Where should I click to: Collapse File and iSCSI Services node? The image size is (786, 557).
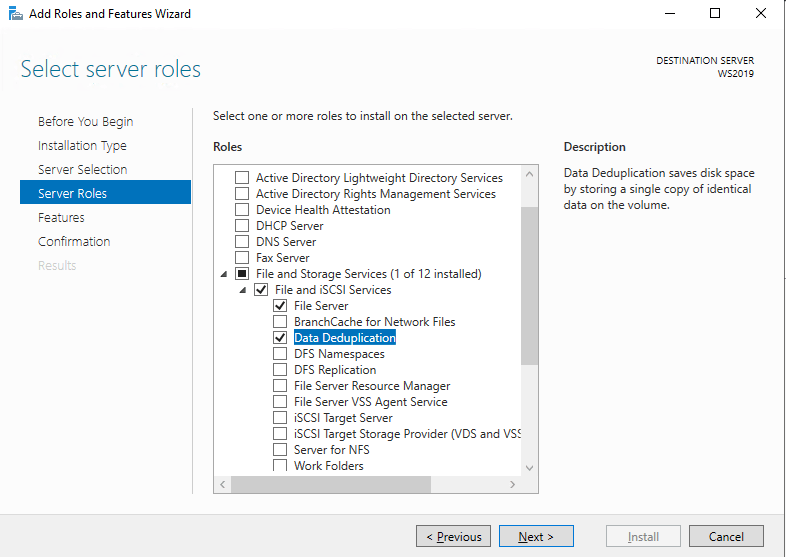pos(243,290)
